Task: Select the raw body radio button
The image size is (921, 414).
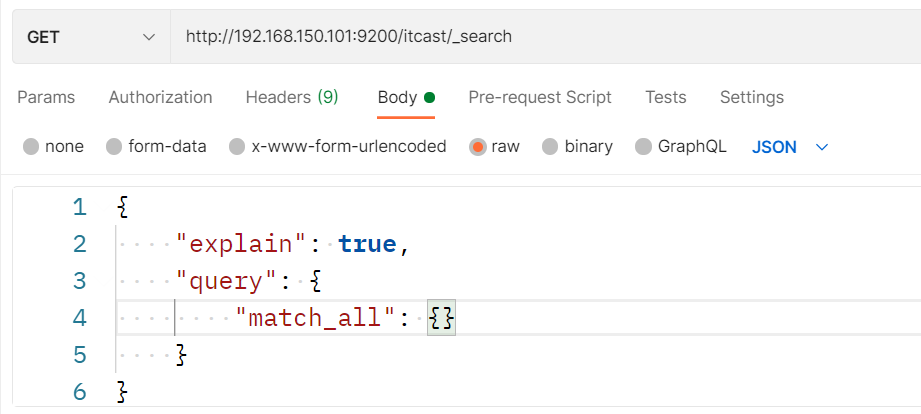Action: coord(478,147)
